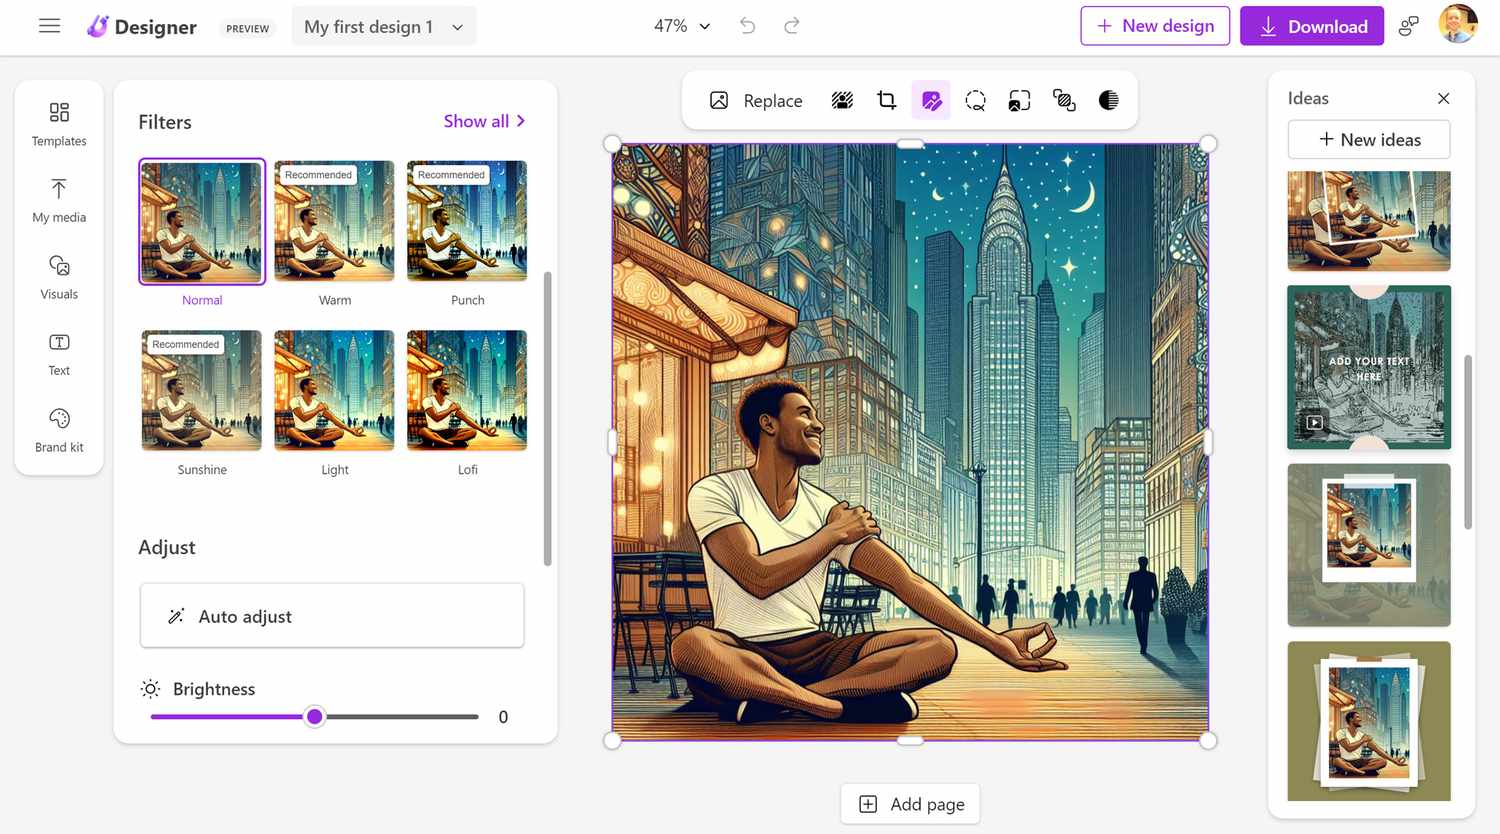Viewport: 1500px width, 834px height.
Task: Close the Ideas panel
Action: pyautogui.click(x=1443, y=98)
